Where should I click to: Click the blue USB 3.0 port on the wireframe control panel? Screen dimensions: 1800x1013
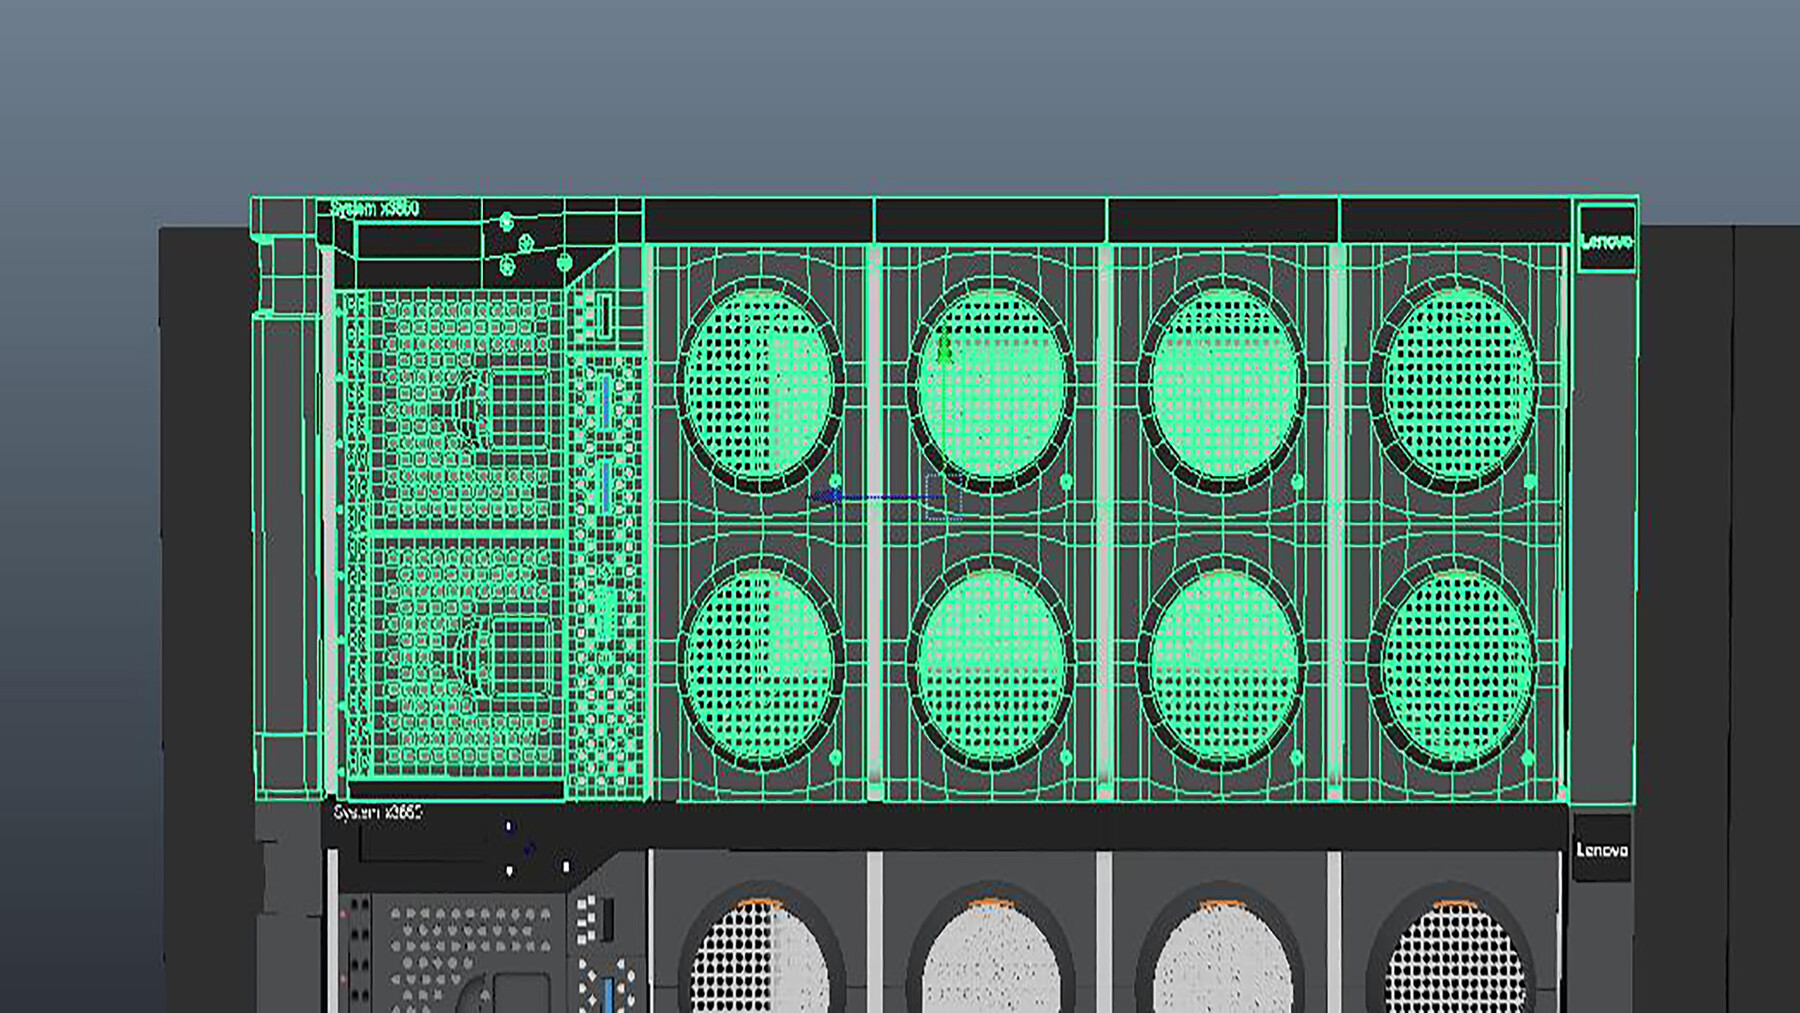pos(606,400)
